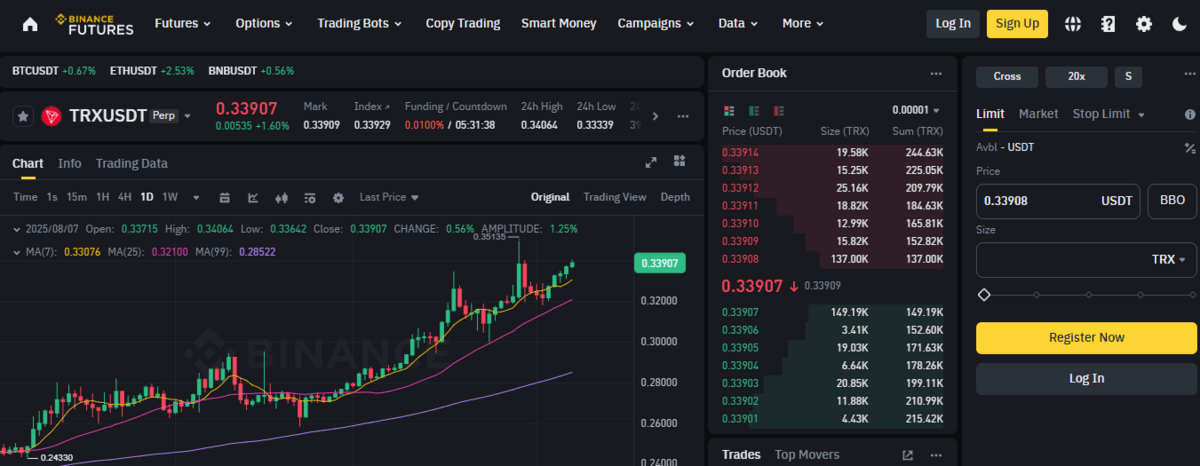Select the Trading View chart mode
The width and height of the screenshot is (1200, 466).
[615, 197]
